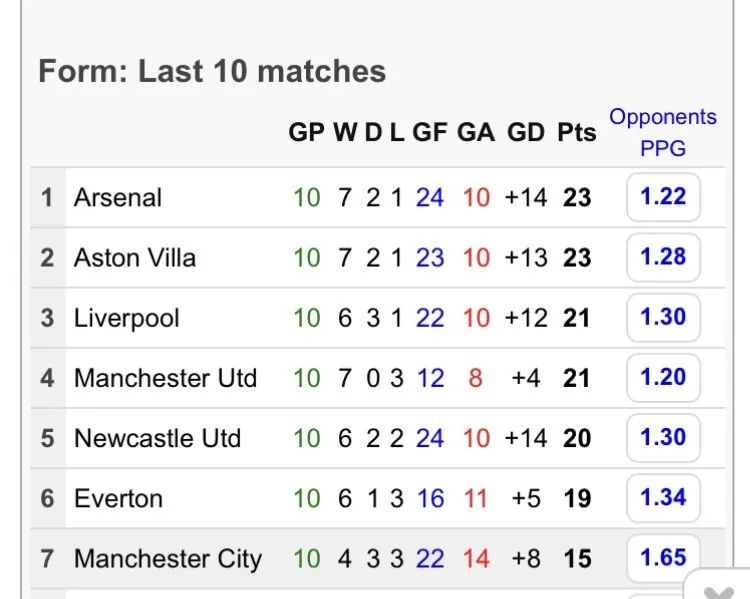This screenshot has width=750, height=599.
Task: Open the Manchester City team name
Action: click(167, 558)
